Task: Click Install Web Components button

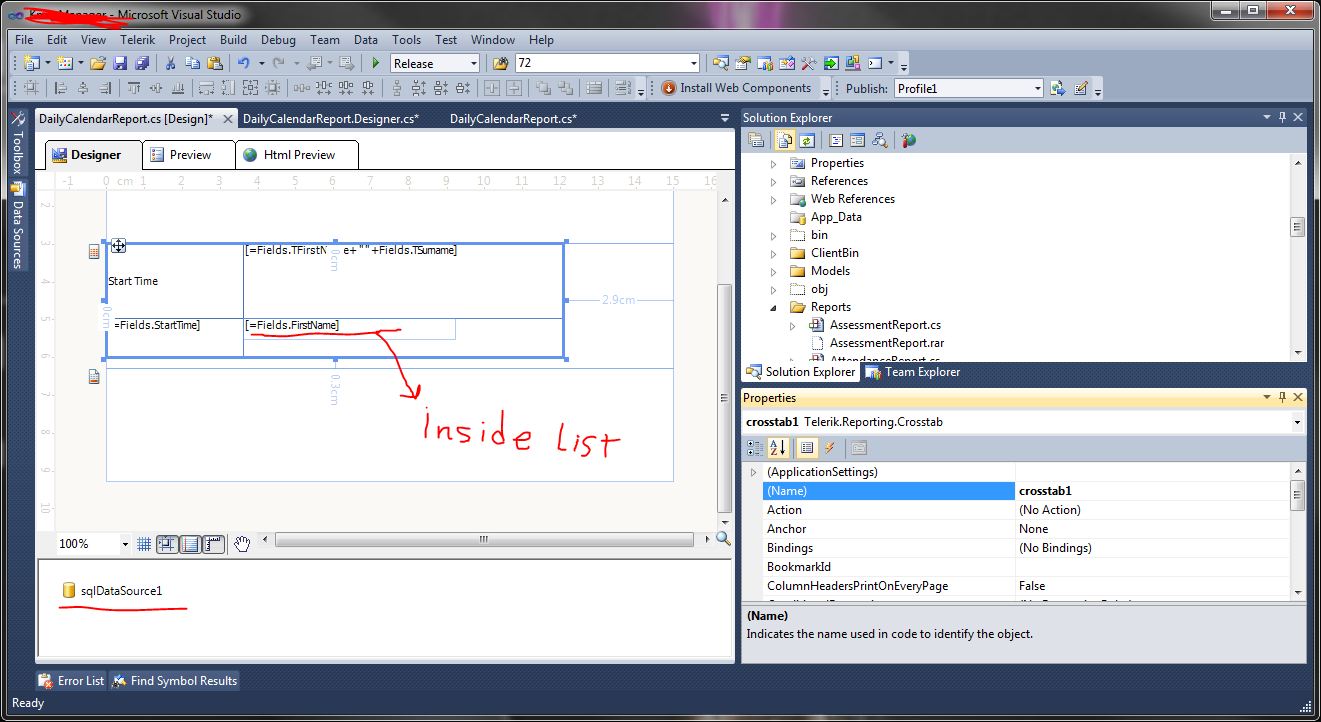Action: click(x=737, y=88)
